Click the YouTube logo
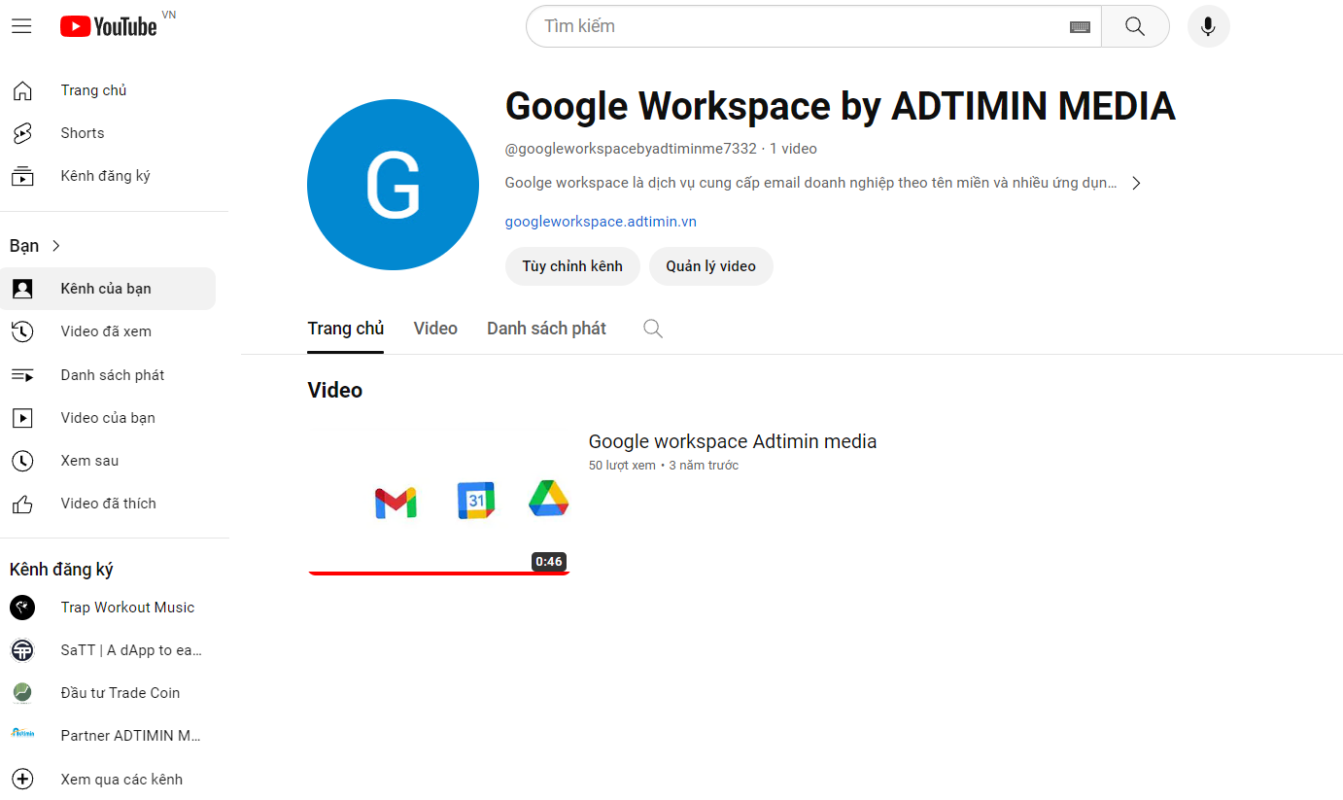Image resolution: width=1343 pixels, height=800 pixels. (108, 26)
